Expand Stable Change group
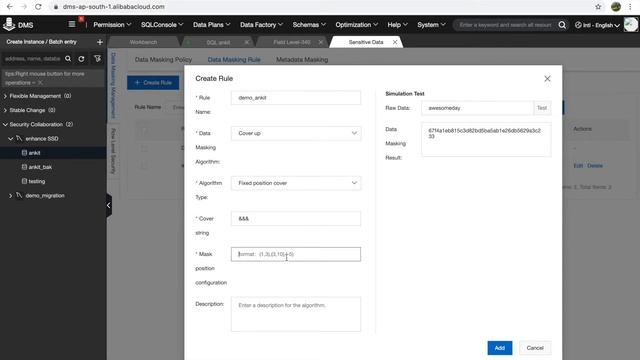The width and height of the screenshot is (640, 360). (5, 111)
